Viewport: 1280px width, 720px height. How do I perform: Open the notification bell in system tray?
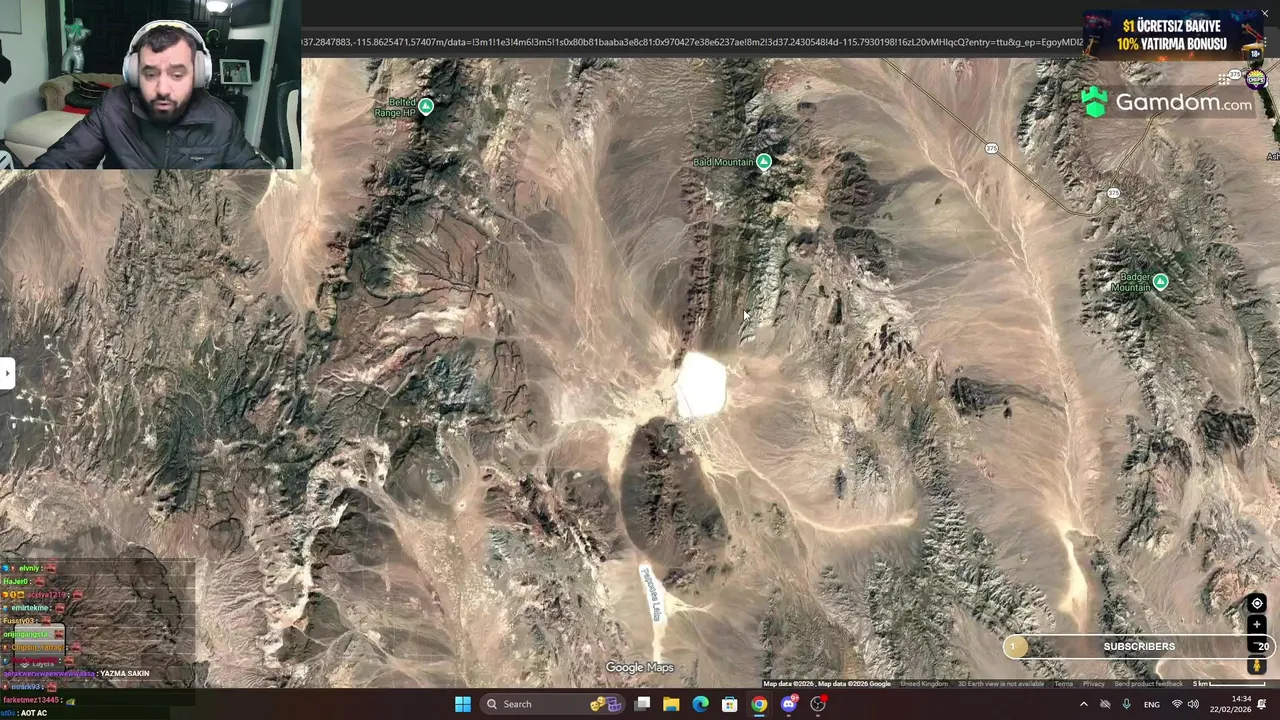point(1262,704)
